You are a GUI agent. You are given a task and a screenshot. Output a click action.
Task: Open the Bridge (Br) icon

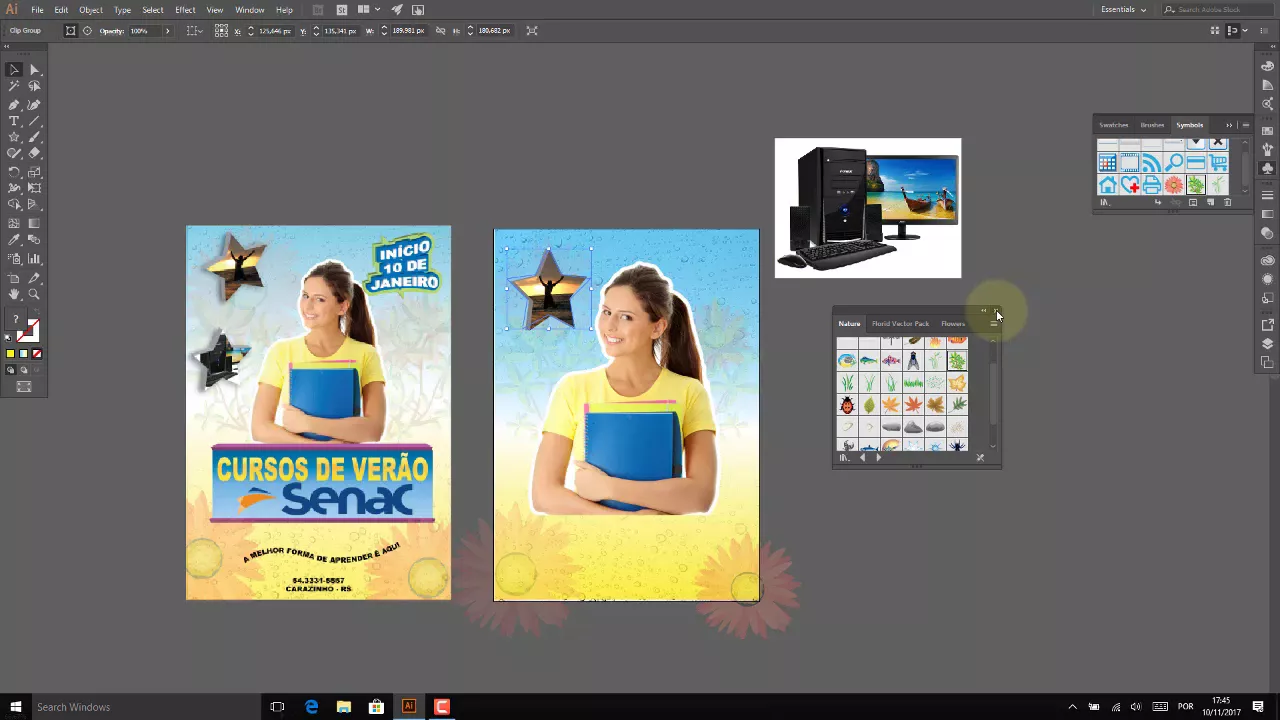pos(317,9)
